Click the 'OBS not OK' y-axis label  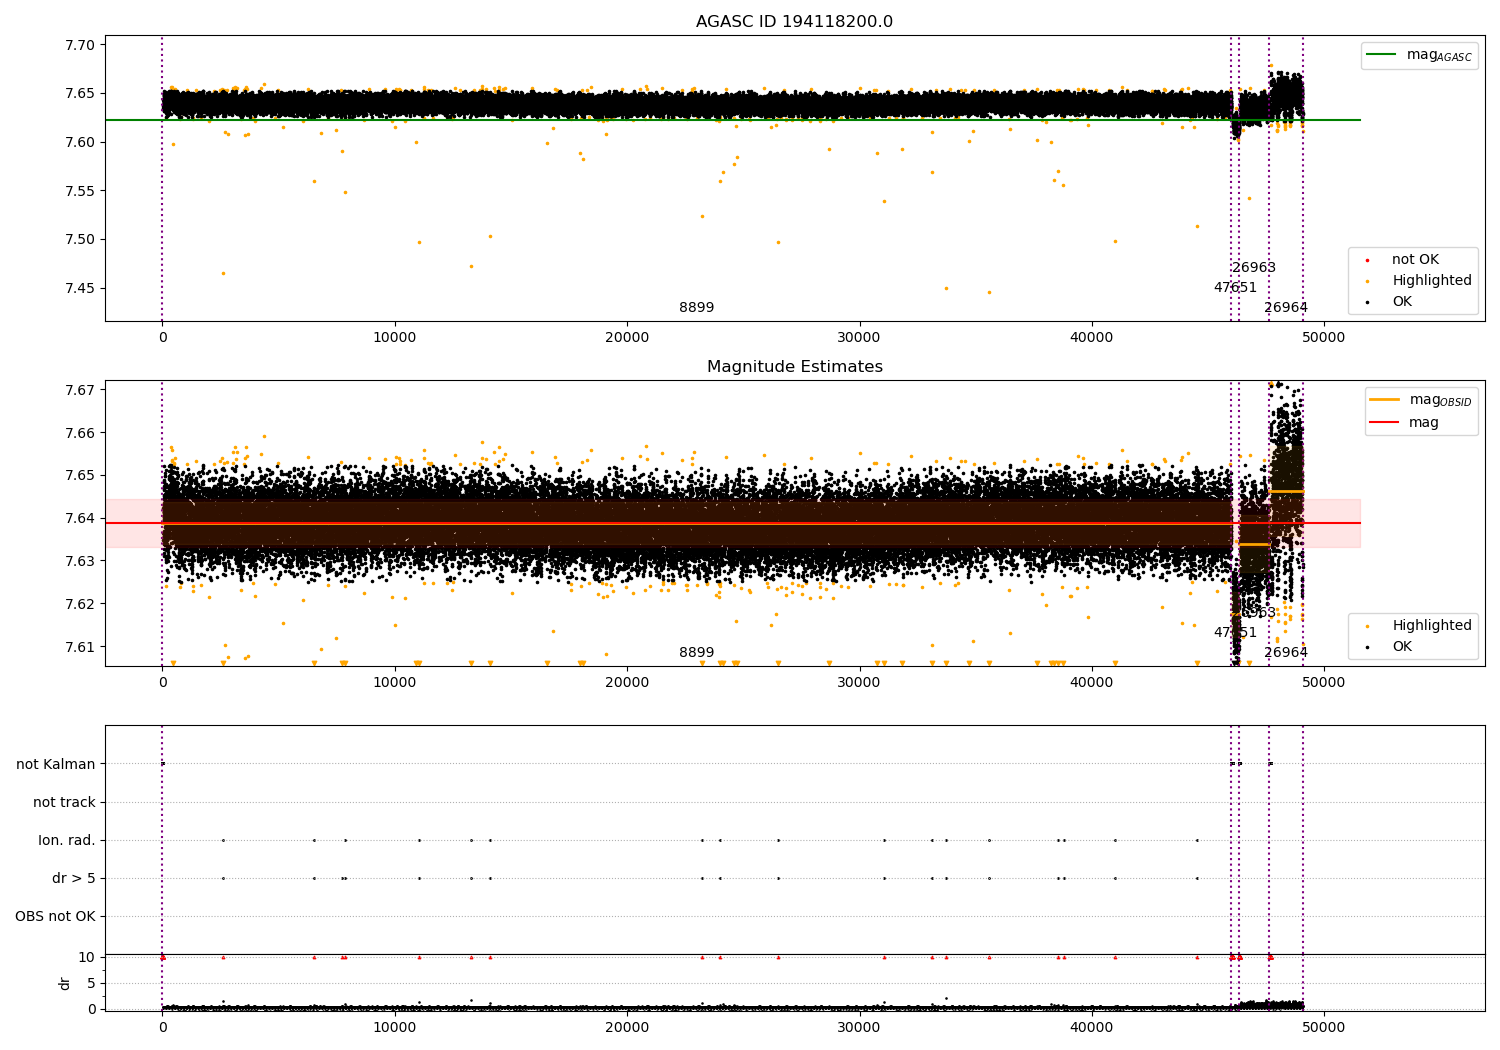pos(55,917)
